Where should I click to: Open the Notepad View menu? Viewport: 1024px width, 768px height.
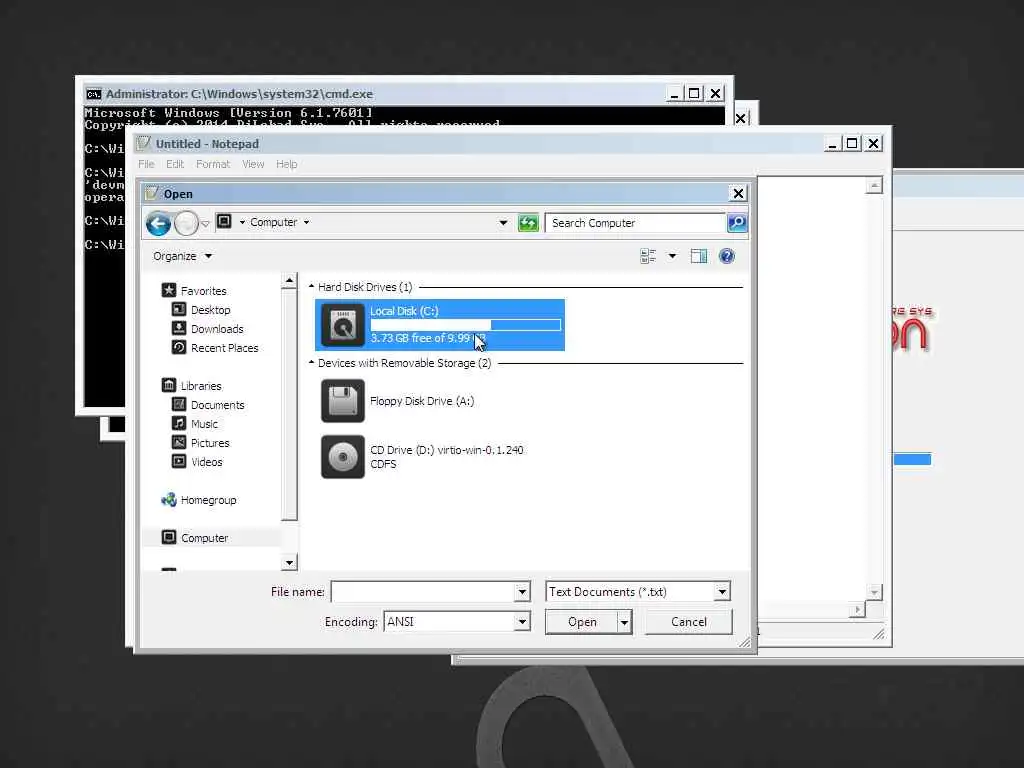[x=253, y=164]
